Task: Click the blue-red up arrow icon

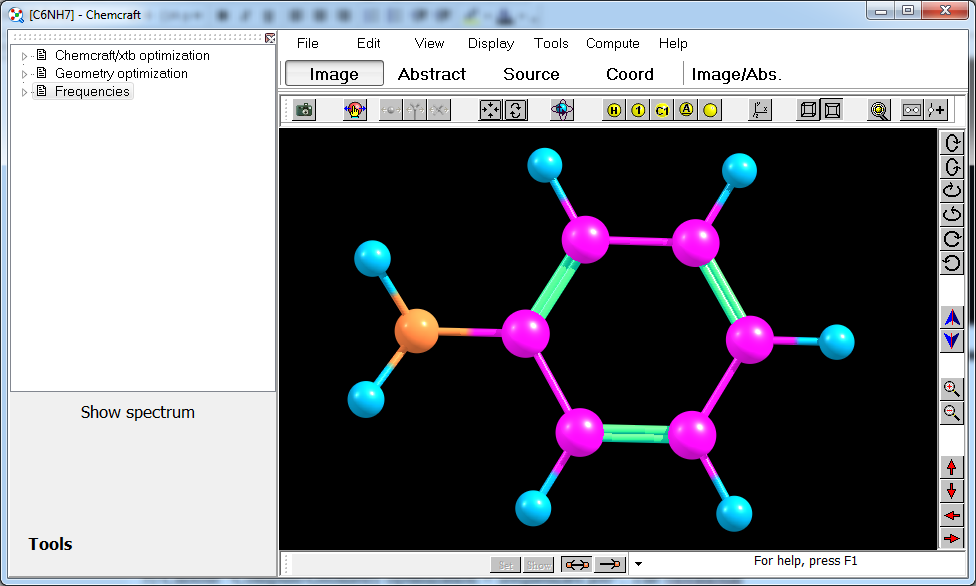Action: point(952,318)
